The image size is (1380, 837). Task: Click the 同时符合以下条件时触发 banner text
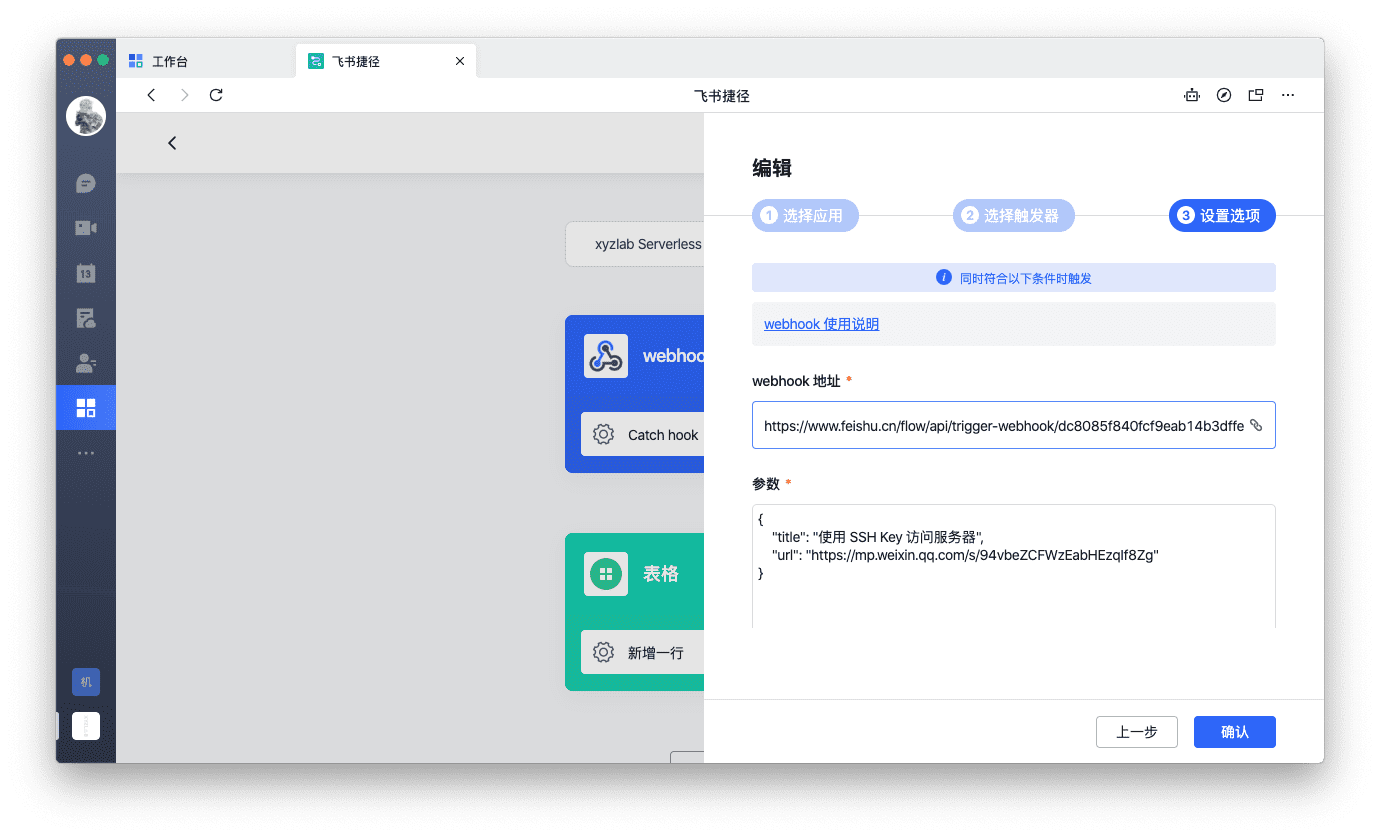coord(1025,278)
